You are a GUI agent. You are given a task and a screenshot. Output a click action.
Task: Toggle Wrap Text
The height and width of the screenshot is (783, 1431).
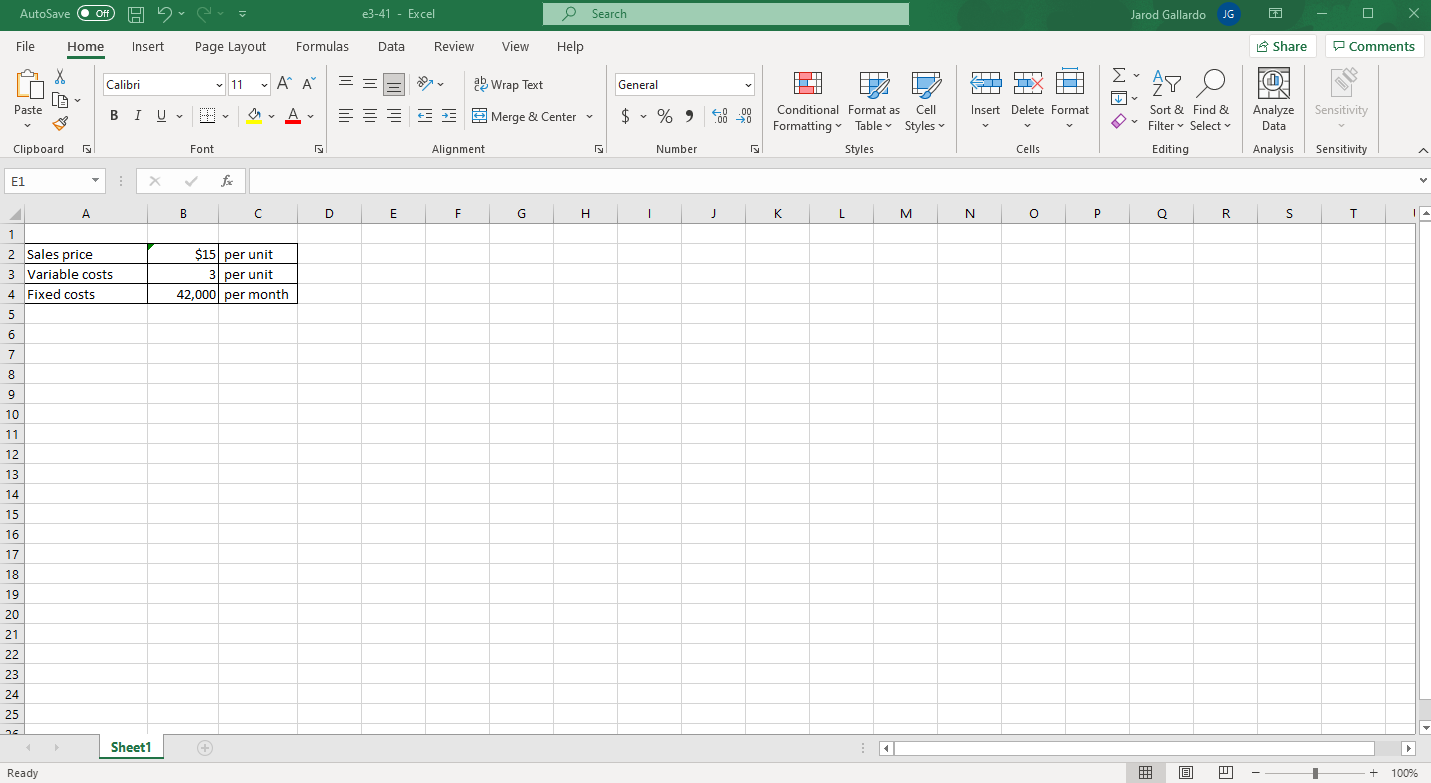coord(508,85)
